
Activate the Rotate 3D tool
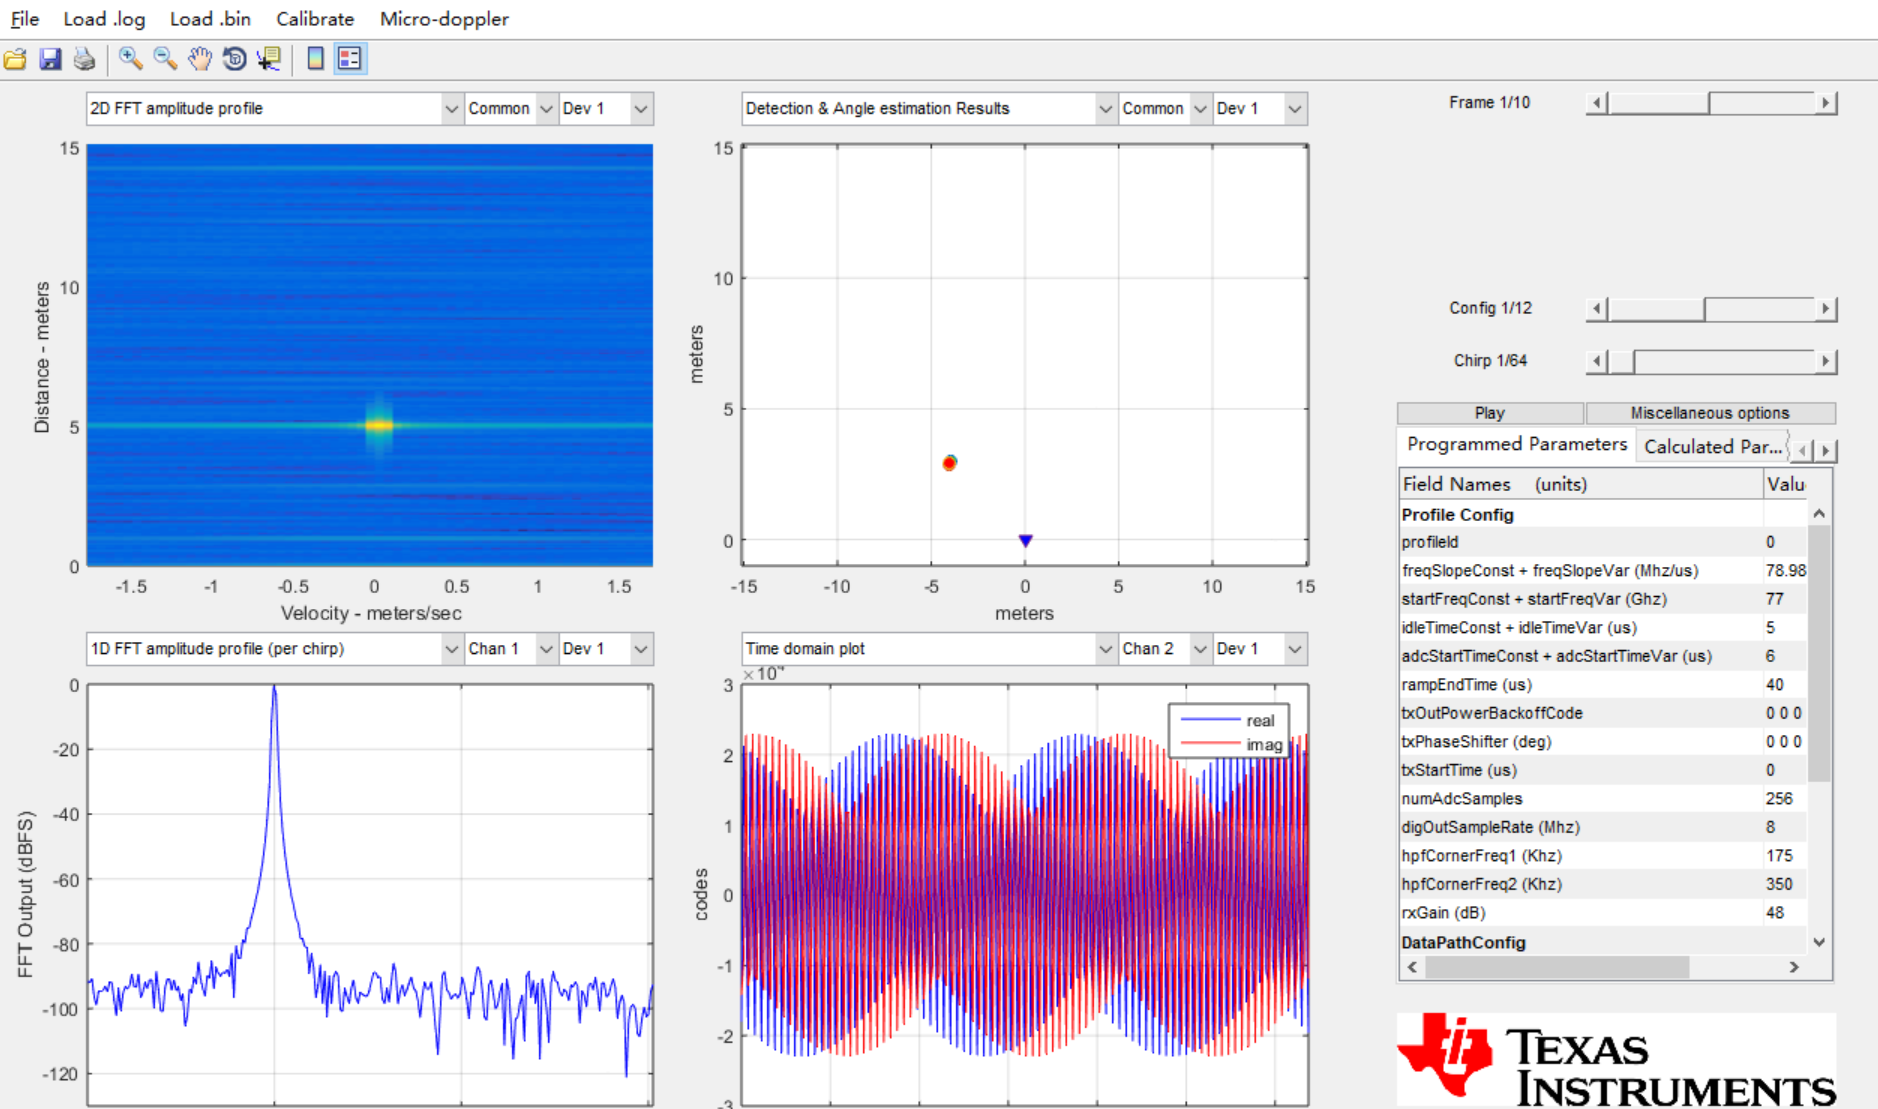(234, 59)
